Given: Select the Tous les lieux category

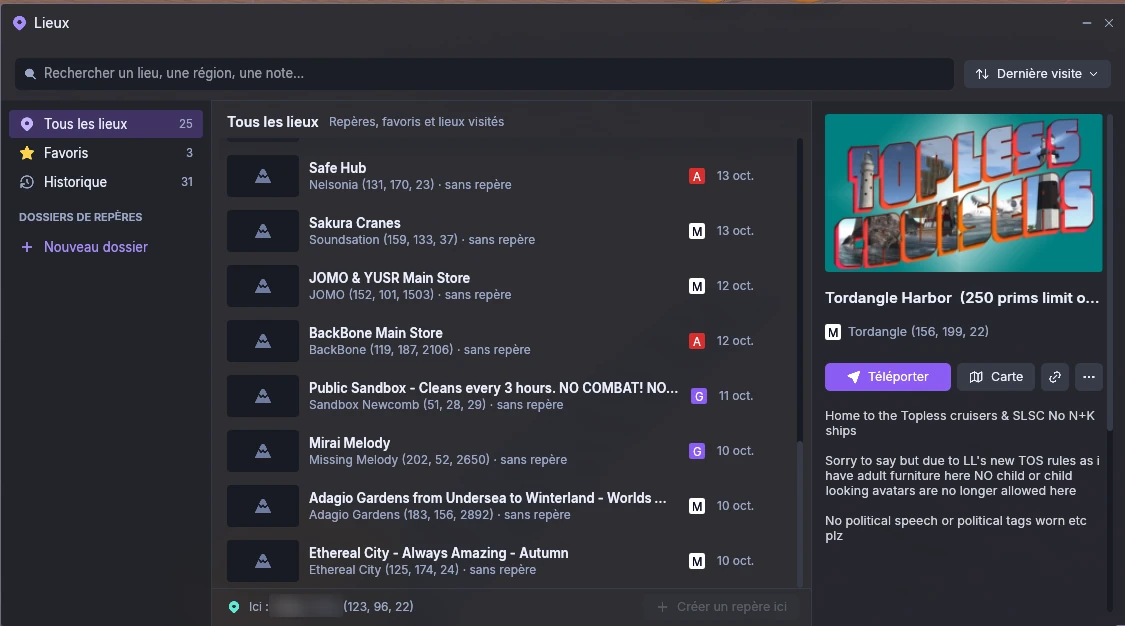Looking at the screenshot, I should tap(106, 124).
